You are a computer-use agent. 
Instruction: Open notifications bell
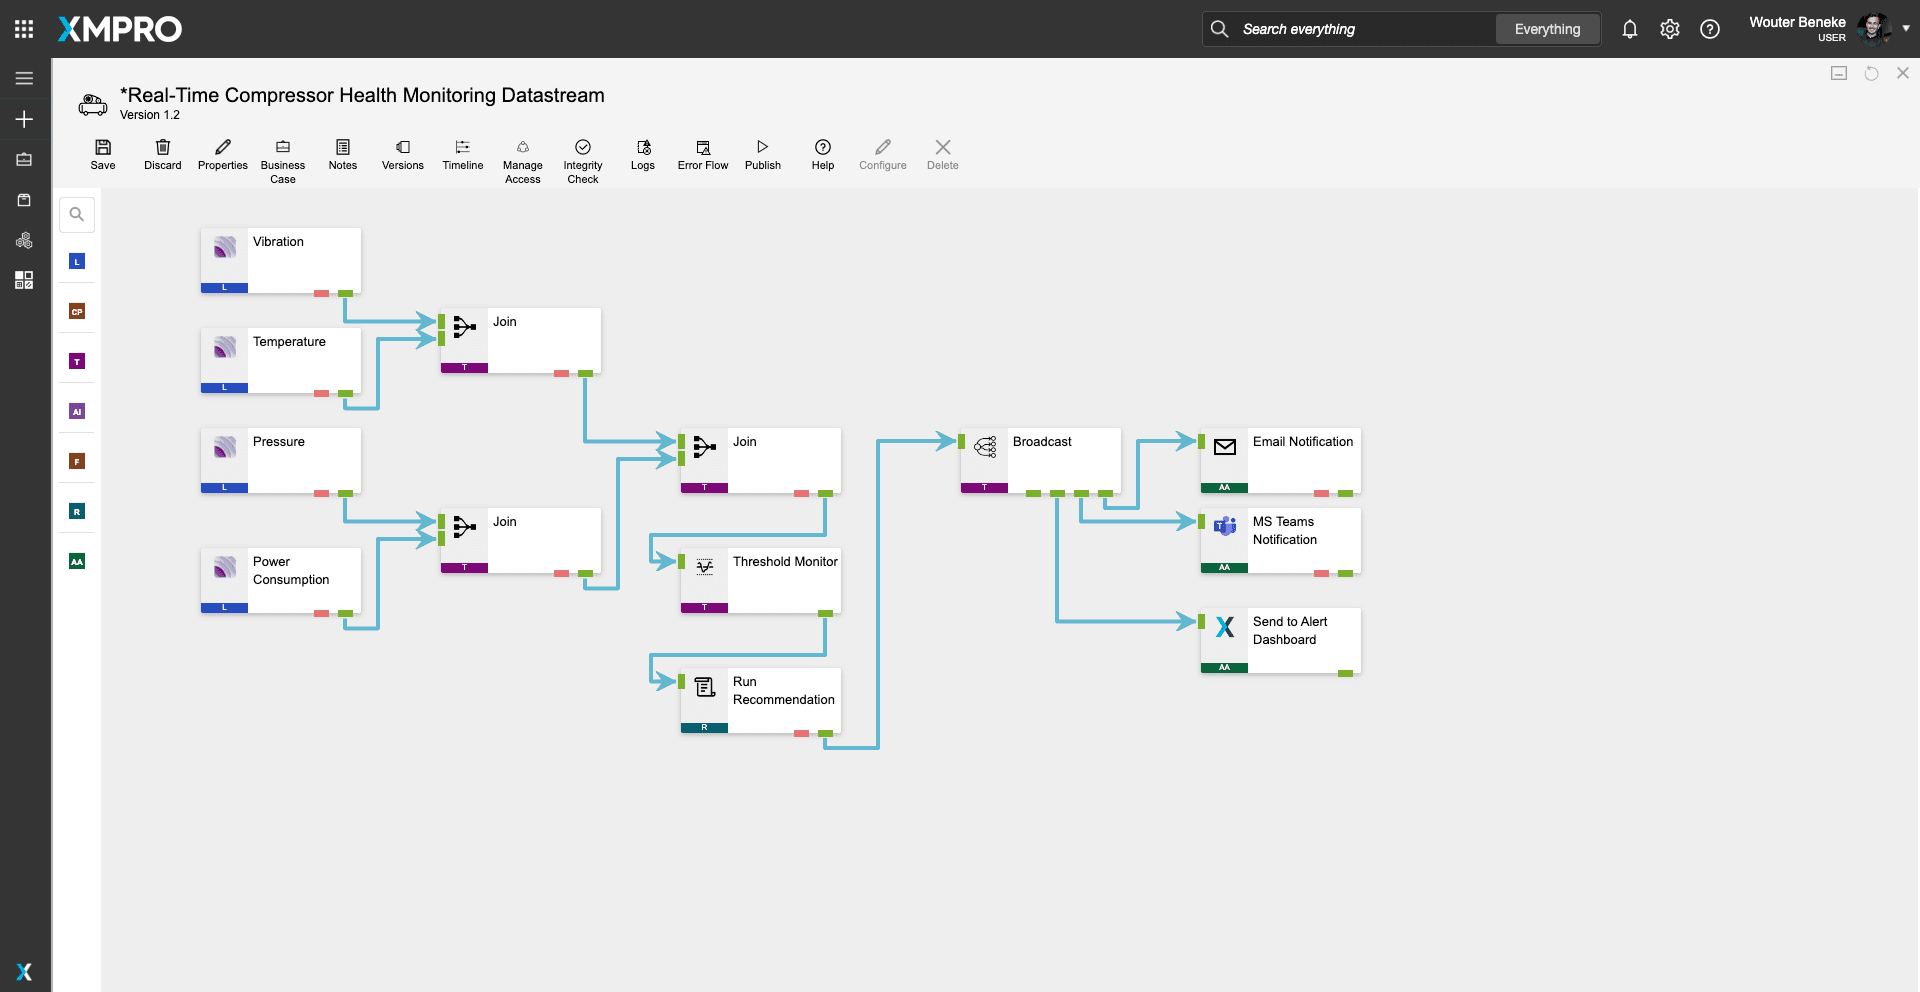[x=1630, y=29]
